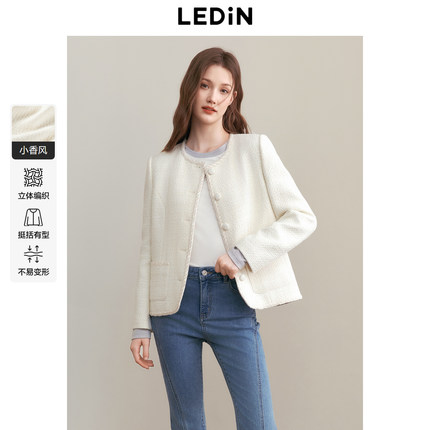Click the LEDiN brand logo
430x430 pixels.
(x=215, y=16)
